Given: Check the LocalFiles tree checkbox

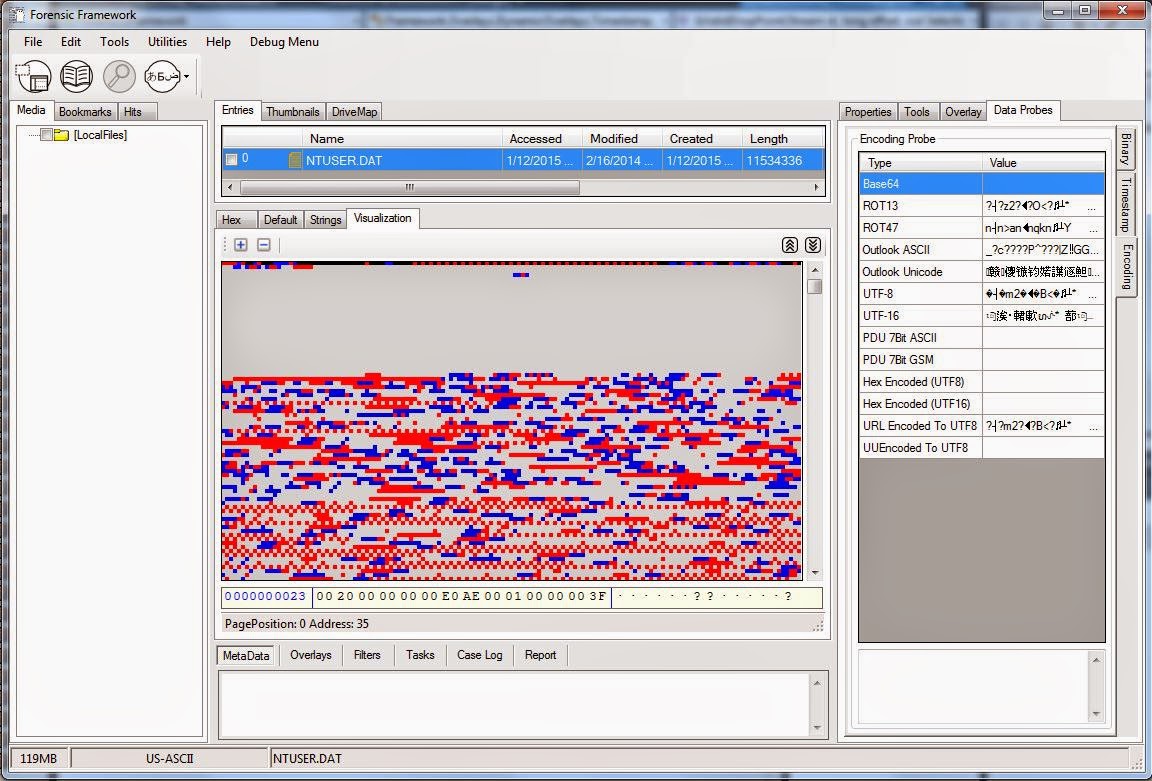Looking at the screenshot, I should coord(46,135).
